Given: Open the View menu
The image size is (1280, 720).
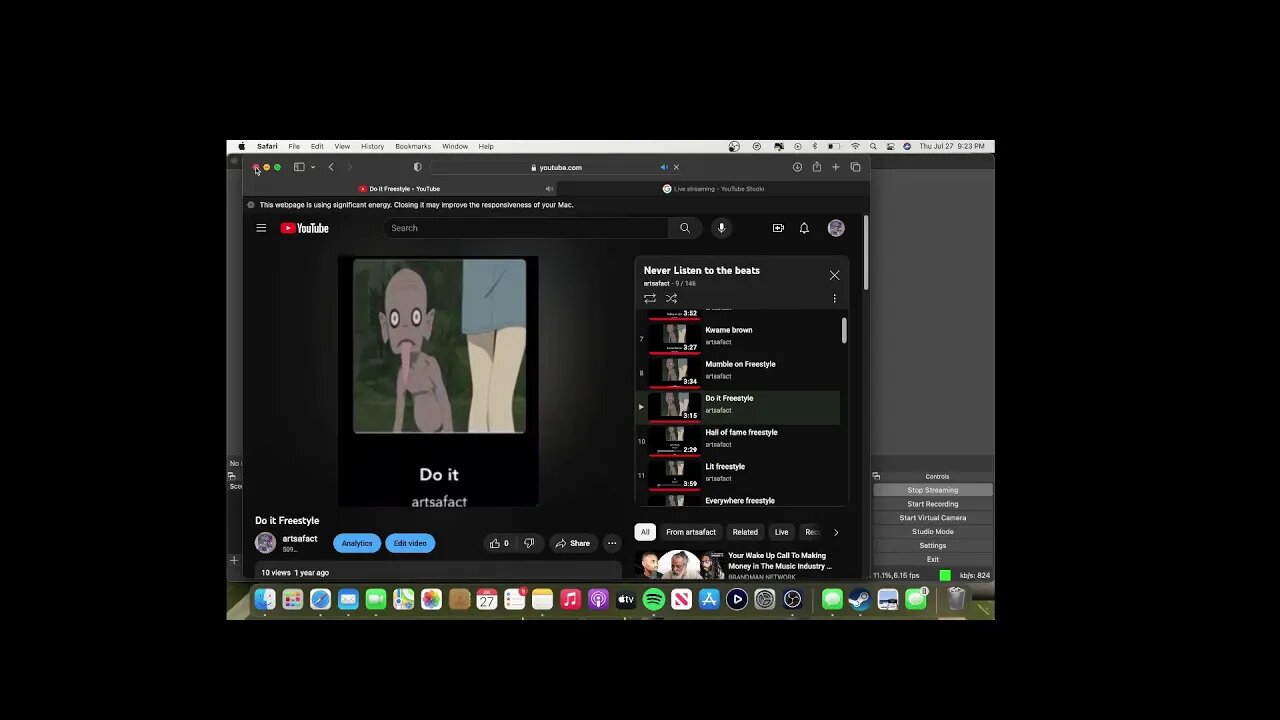Looking at the screenshot, I should (342, 146).
